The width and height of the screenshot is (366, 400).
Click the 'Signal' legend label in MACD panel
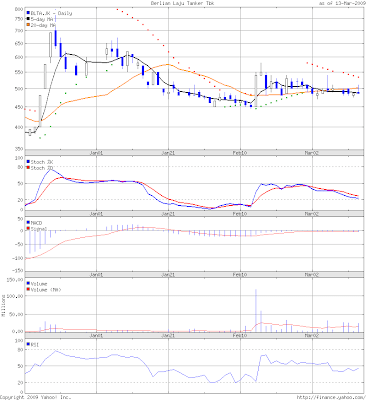[x=39, y=229]
